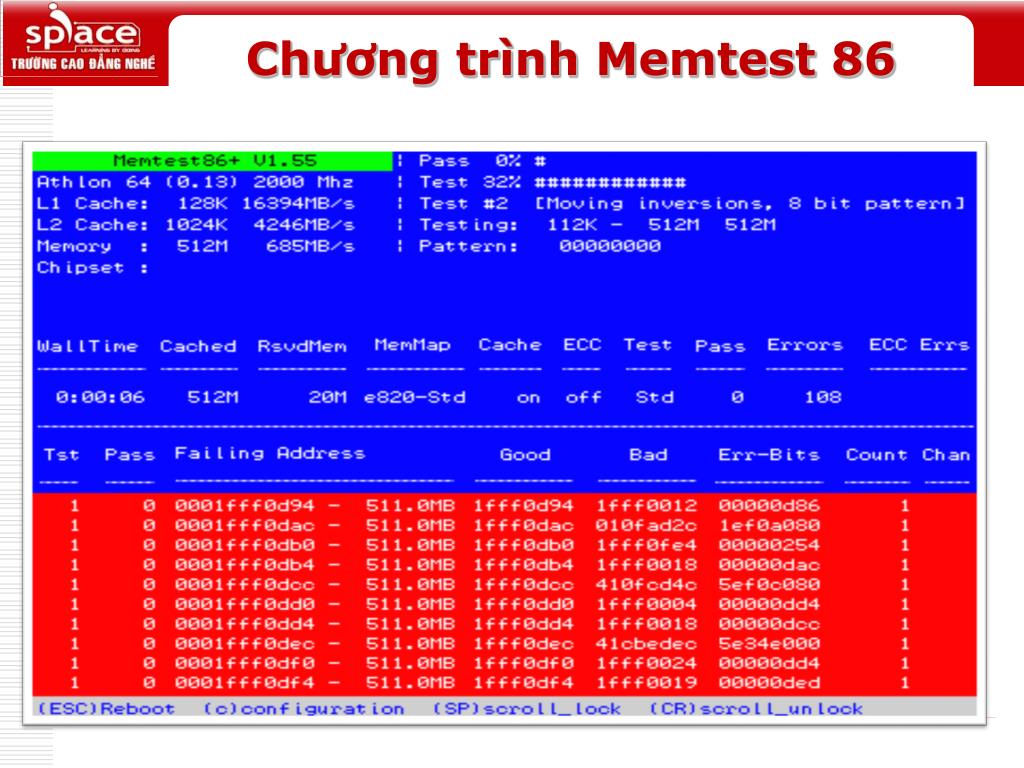Viewport: 1024px width, 768px height.
Task: Click the green Memtest86+ V1.55 header
Action: pyautogui.click(x=212, y=161)
